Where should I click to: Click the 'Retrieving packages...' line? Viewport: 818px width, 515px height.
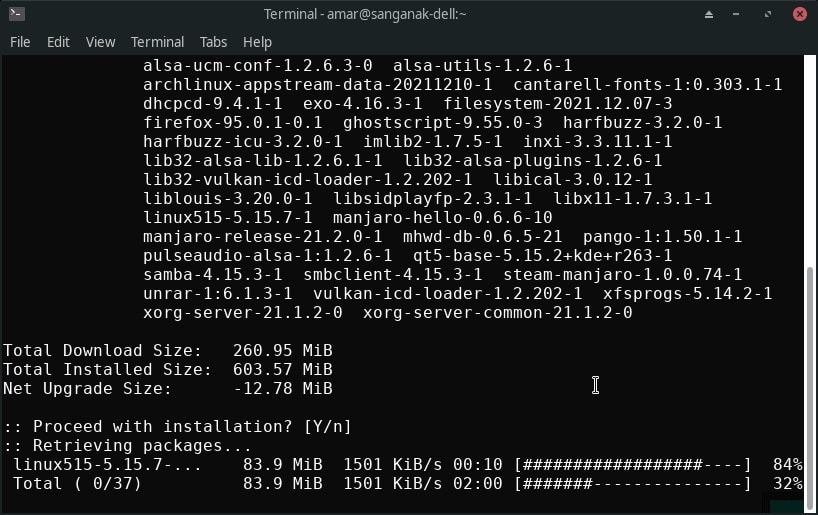coord(128,446)
